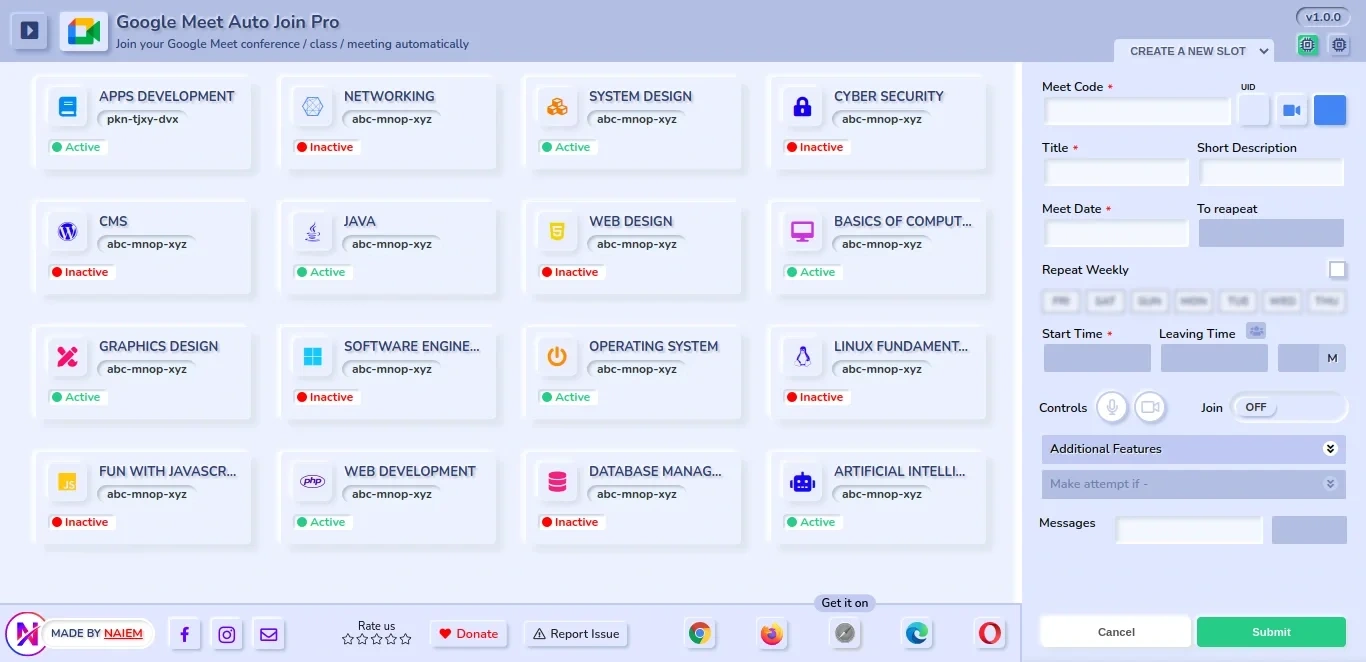This screenshot has width=1366, height=662.
Task: Click the microphone control icon
Action: [1112, 407]
